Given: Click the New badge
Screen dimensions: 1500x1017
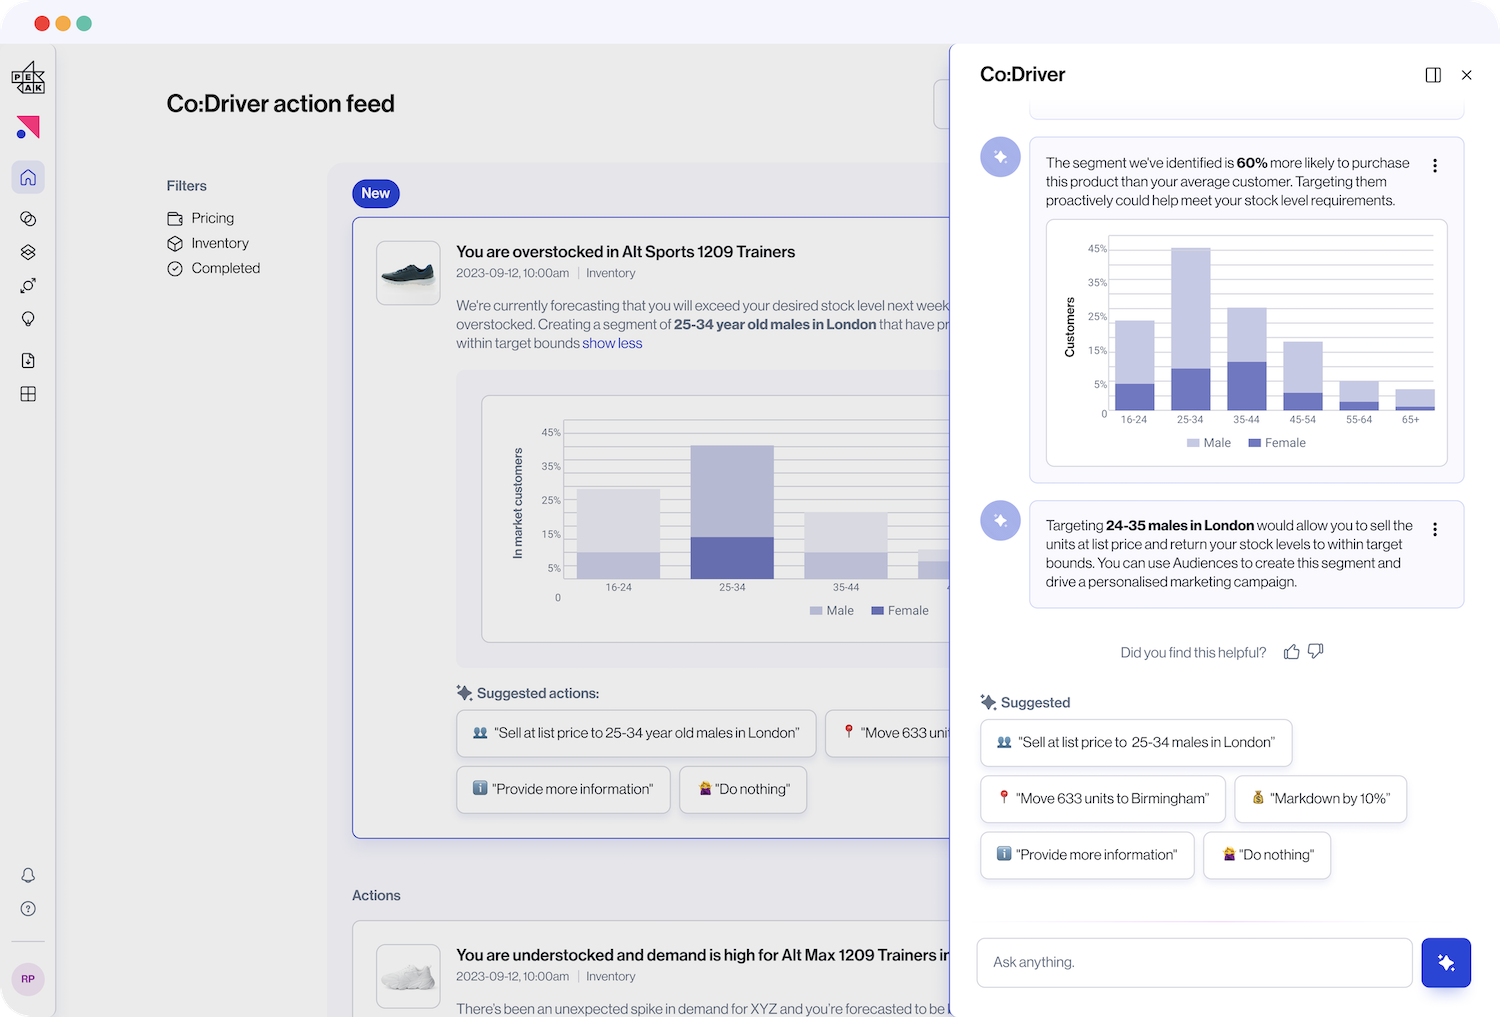Looking at the screenshot, I should pyautogui.click(x=376, y=194).
